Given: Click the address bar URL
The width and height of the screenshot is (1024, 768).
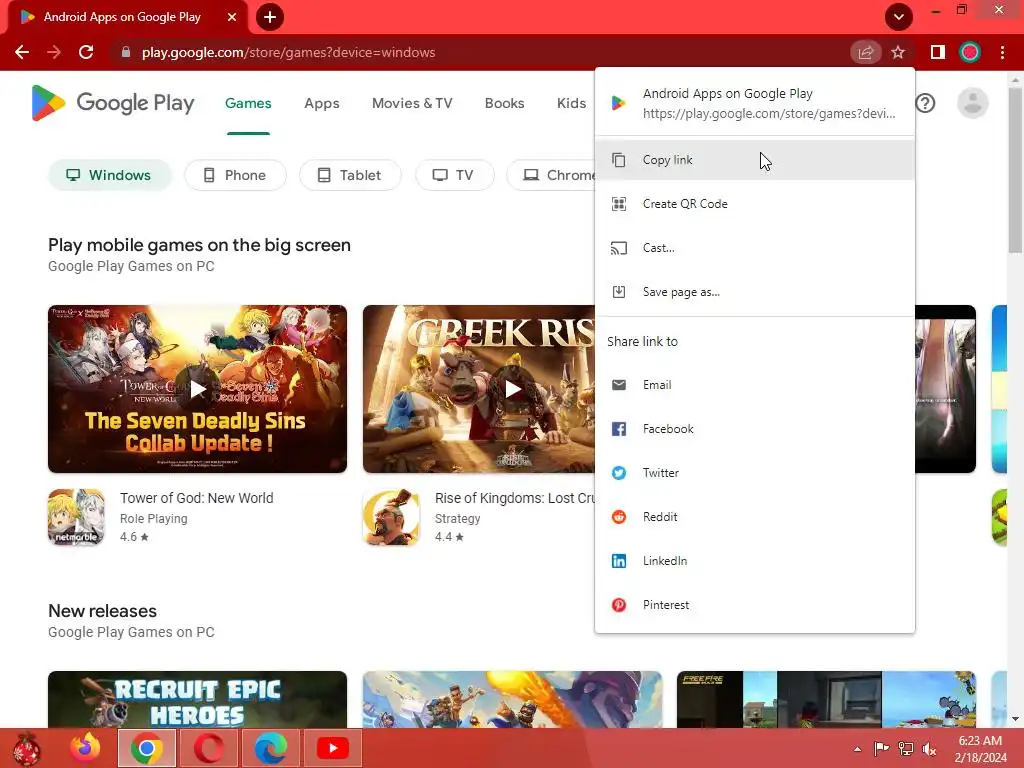Looking at the screenshot, I should [288, 52].
